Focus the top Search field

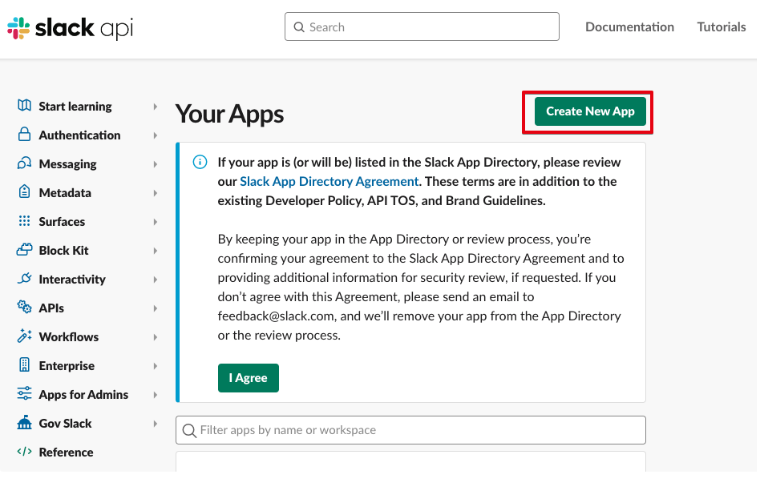pos(422,27)
